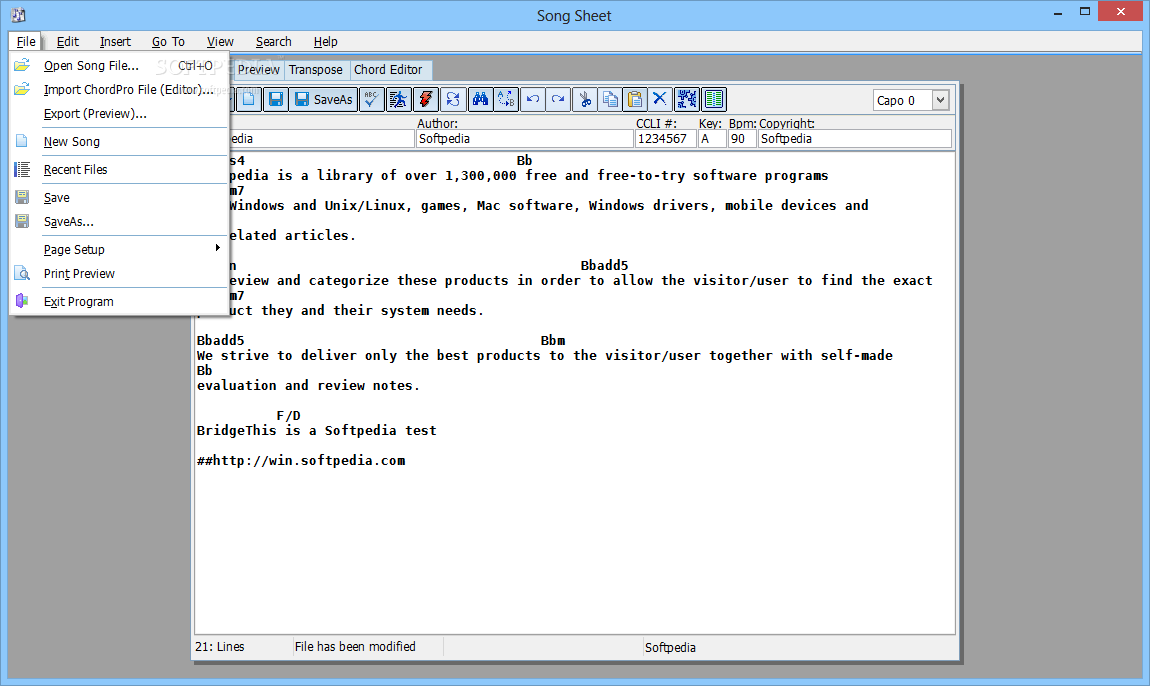Click the A-to-B replace icon
This screenshot has width=1150, height=686.
point(506,99)
